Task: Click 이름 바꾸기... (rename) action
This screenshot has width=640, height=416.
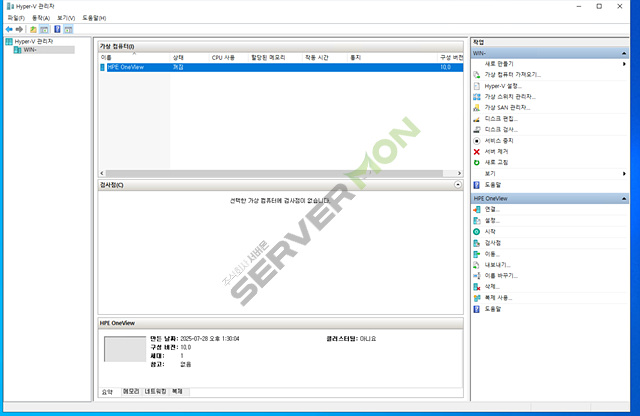Action: point(501,276)
